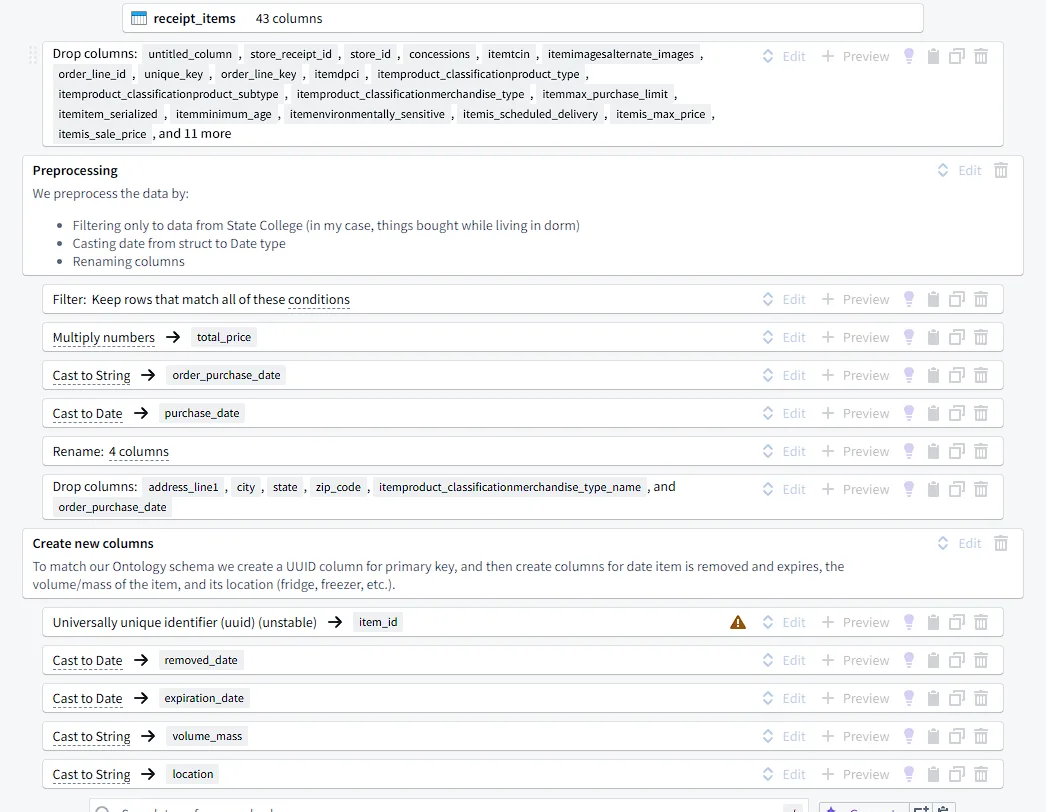Delete the Preprocessing section
This screenshot has width=1046, height=812.
pyautogui.click(x=1001, y=170)
